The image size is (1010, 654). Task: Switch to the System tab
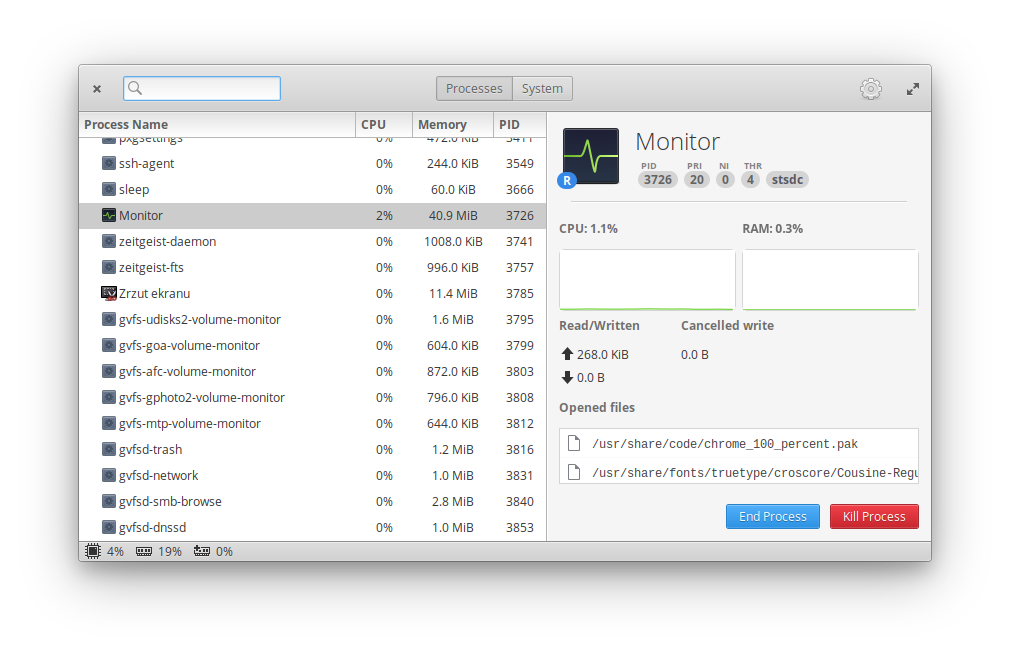click(542, 88)
